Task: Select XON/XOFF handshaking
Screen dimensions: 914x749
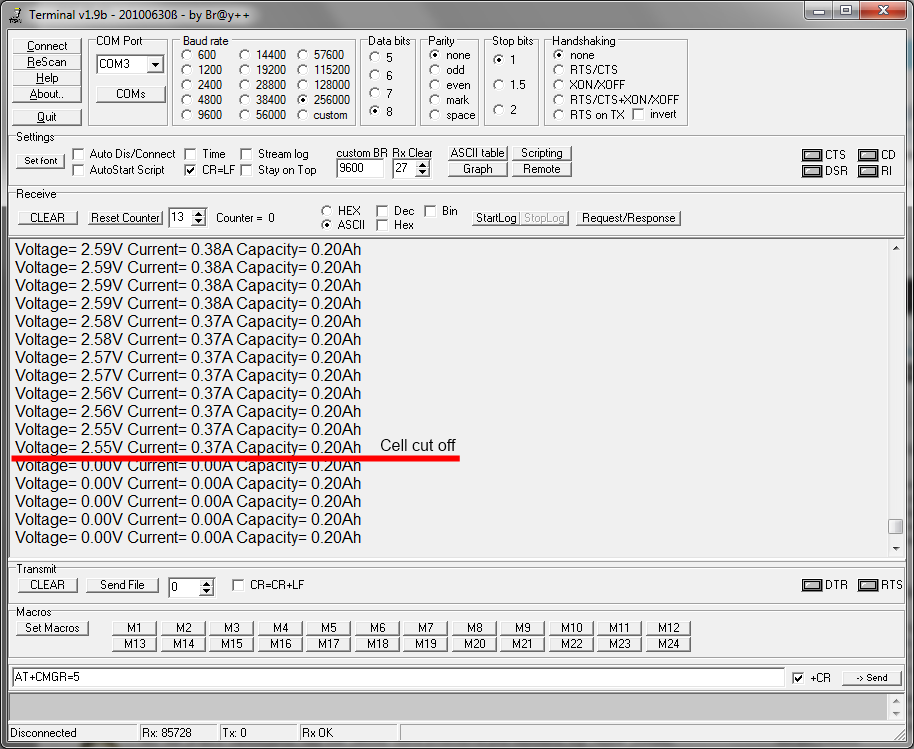Action: tap(559, 85)
